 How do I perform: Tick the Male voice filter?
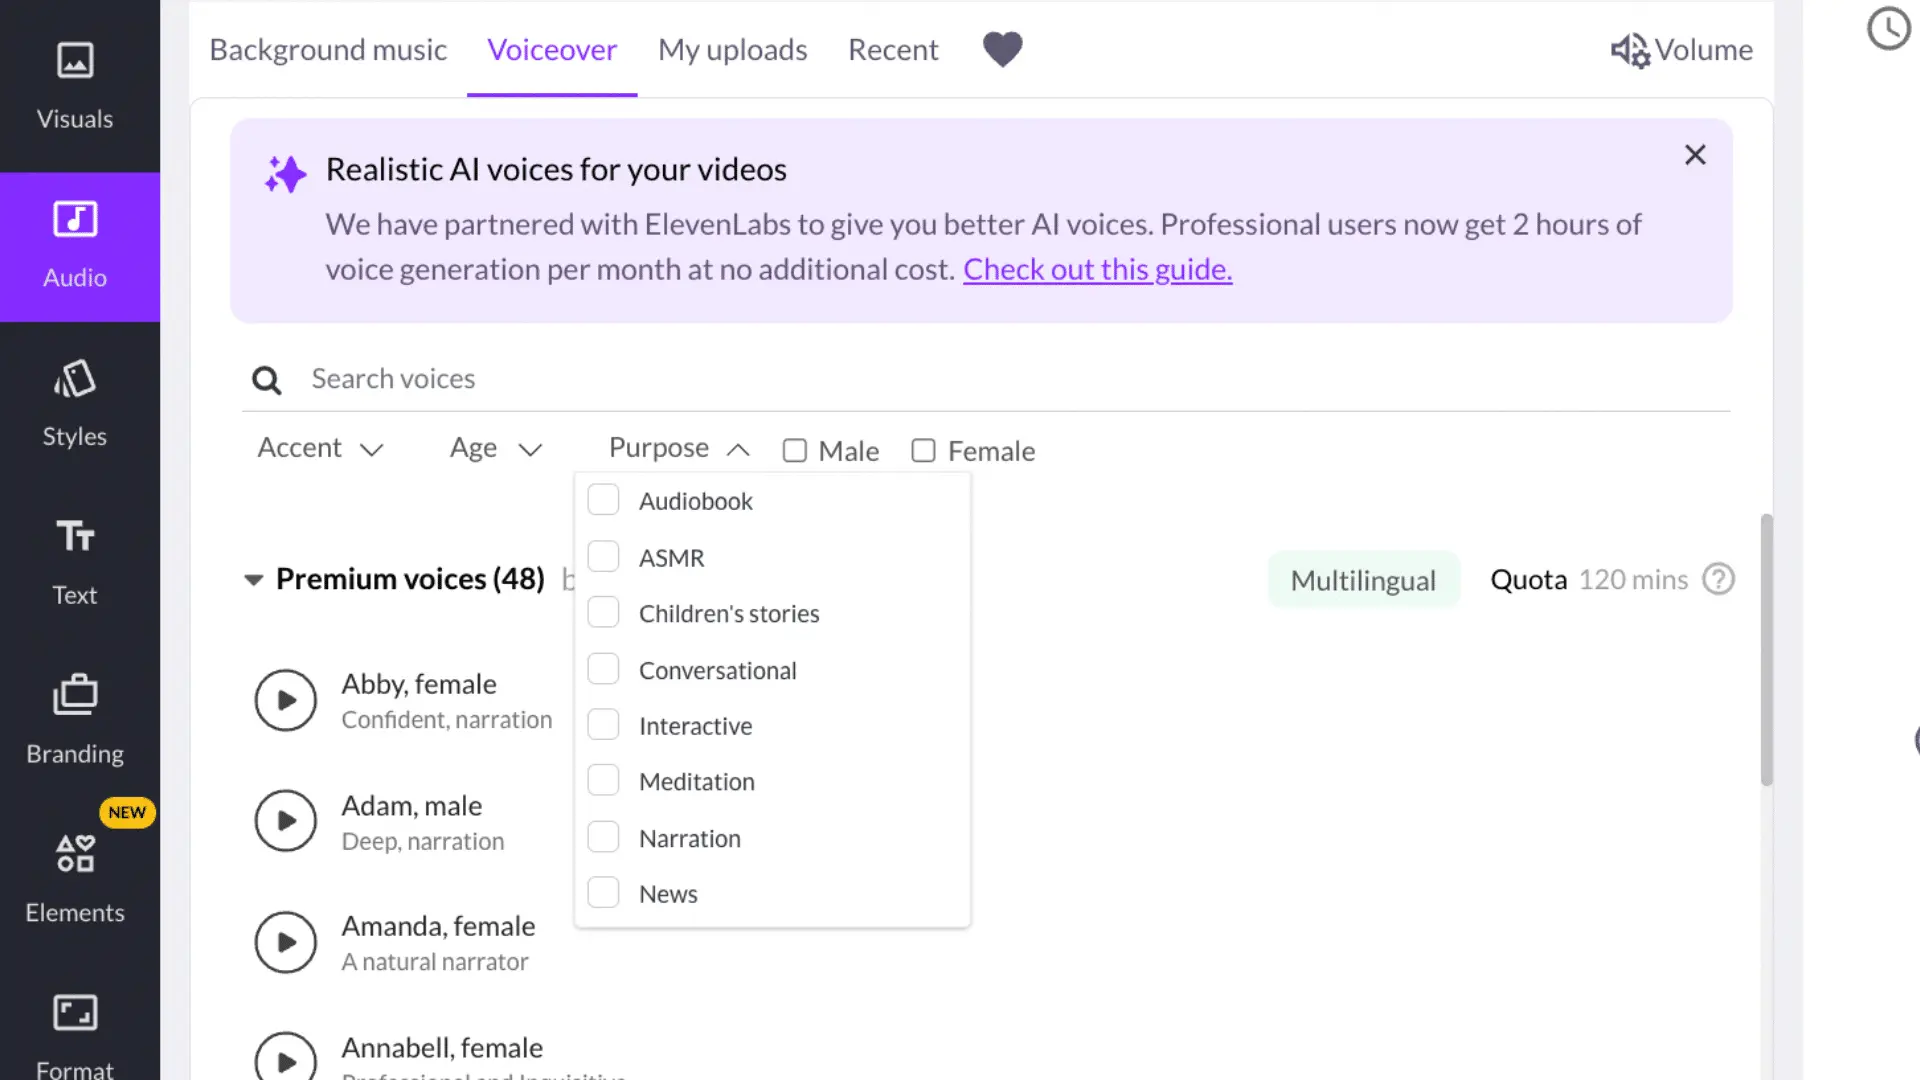[x=795, y=451]
